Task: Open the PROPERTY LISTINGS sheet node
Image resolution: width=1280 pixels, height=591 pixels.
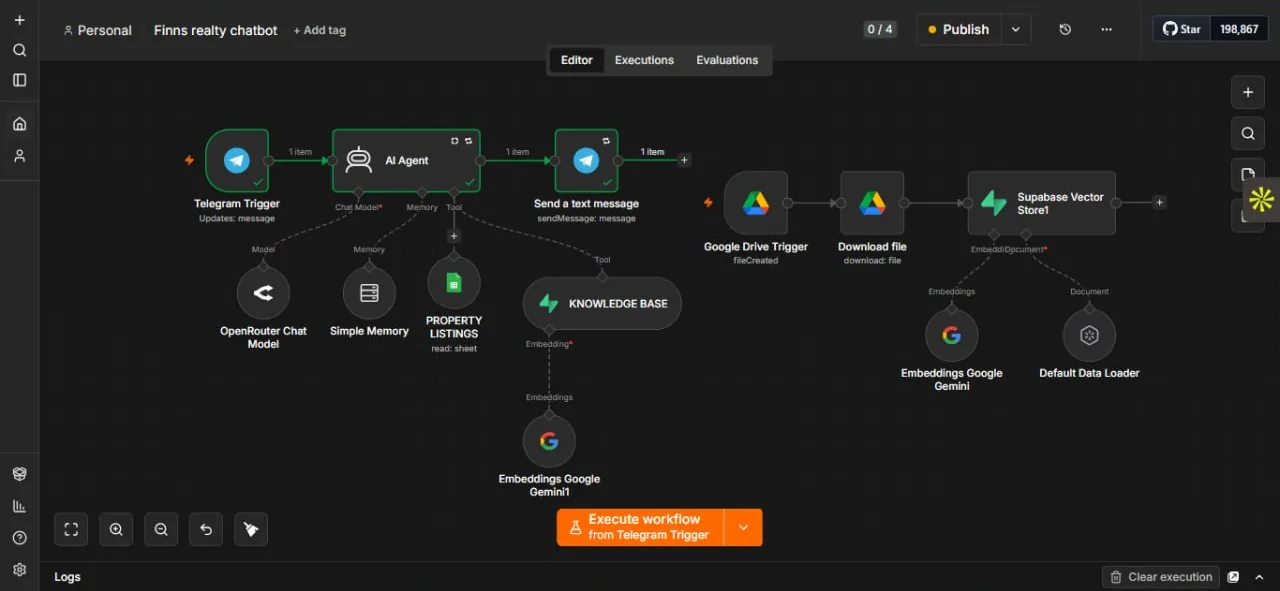Action: coord(453,283)
